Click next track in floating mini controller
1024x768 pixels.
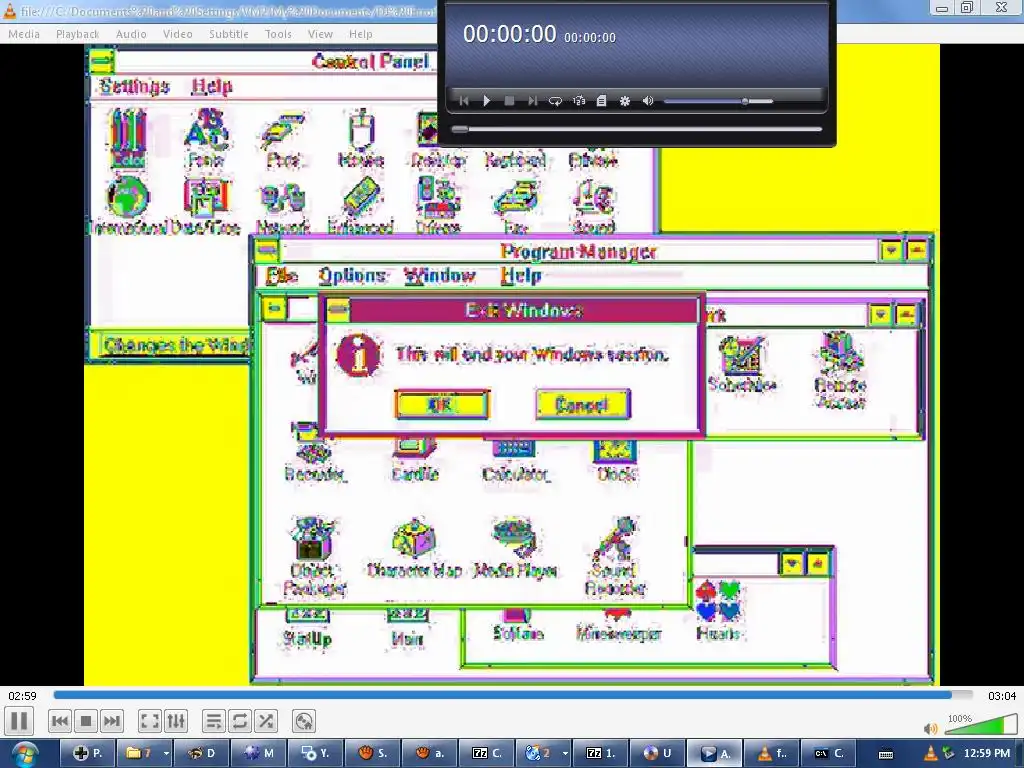tap(532, 101)
